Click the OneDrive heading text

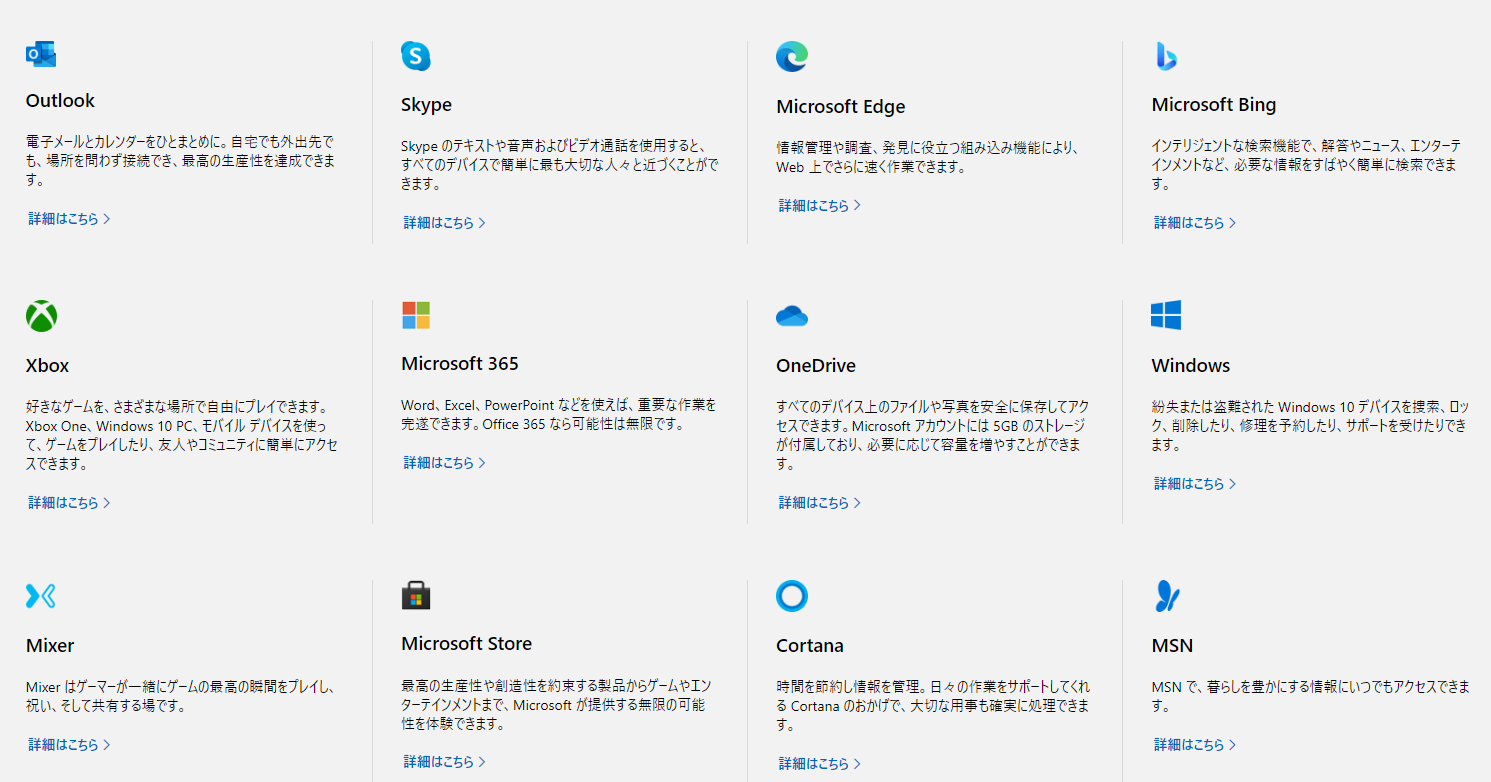[x=816, y=366]
